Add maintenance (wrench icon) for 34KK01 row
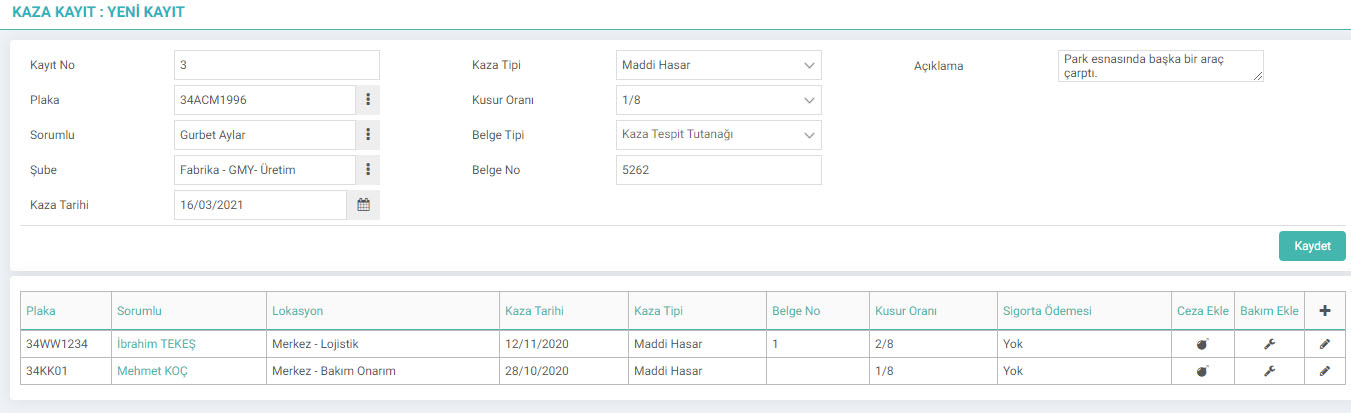 [1270, 371]
